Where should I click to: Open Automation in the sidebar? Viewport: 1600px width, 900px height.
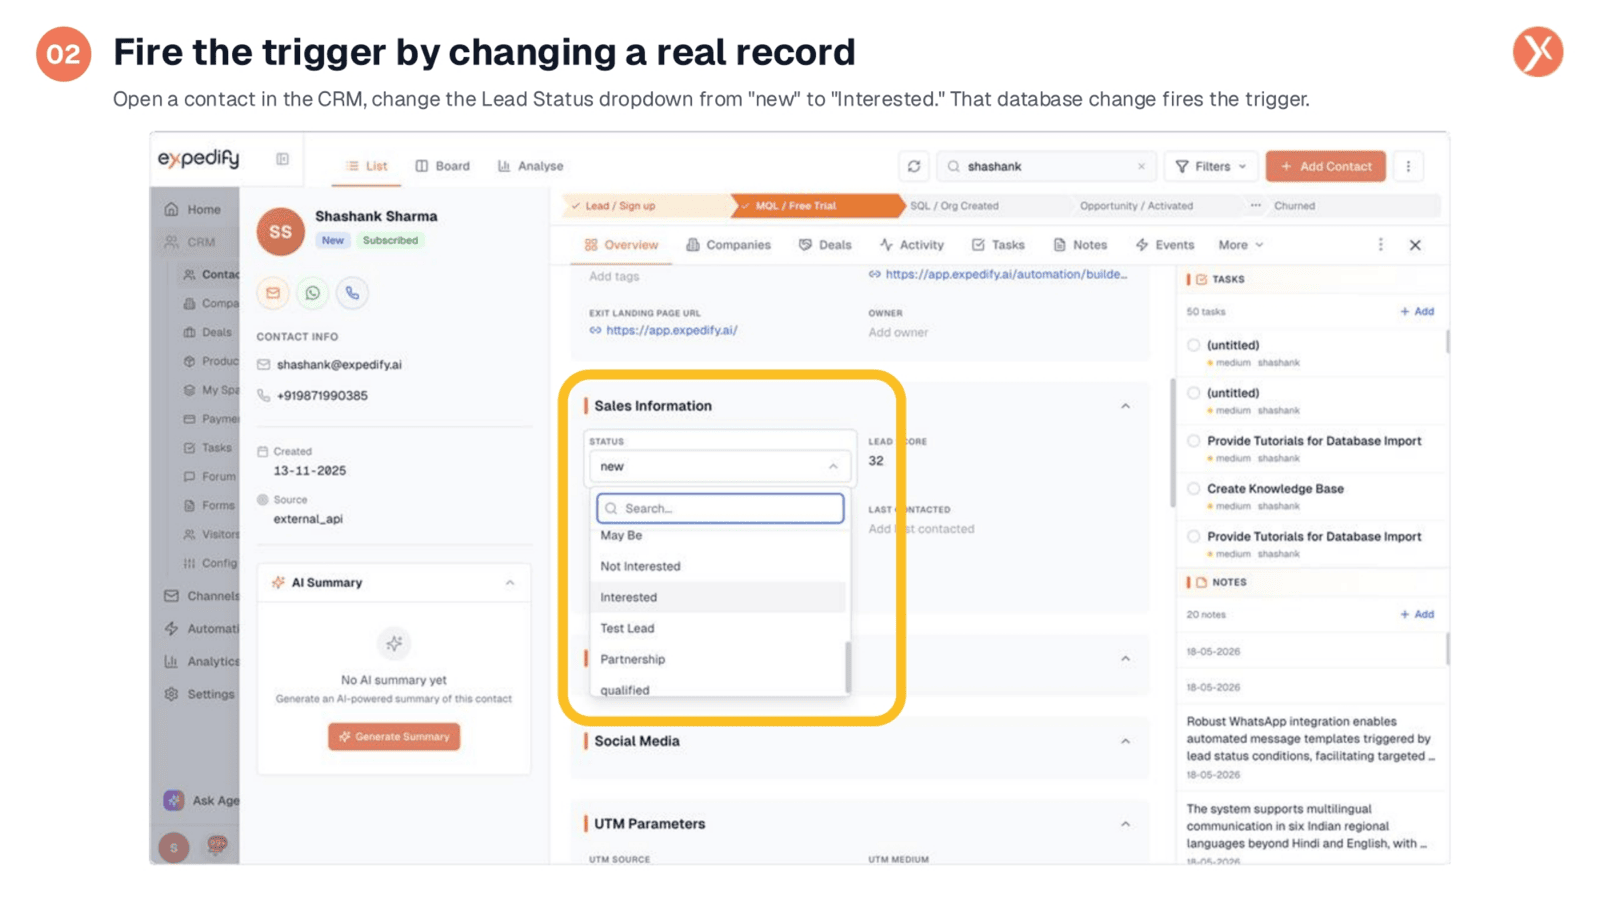(201, 629)
